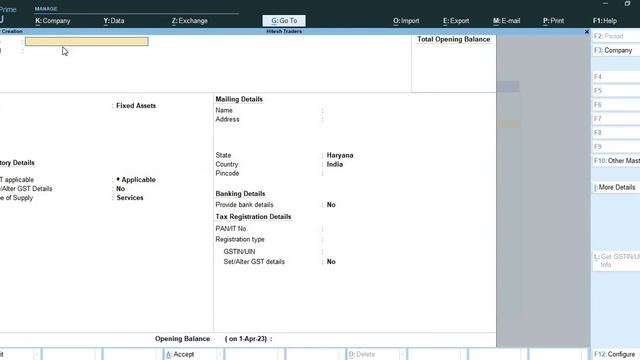The height and width of the screenshot is (360, 640).
Task: Click the Hitesh Traders company title
Action: (x=284, y=31)
